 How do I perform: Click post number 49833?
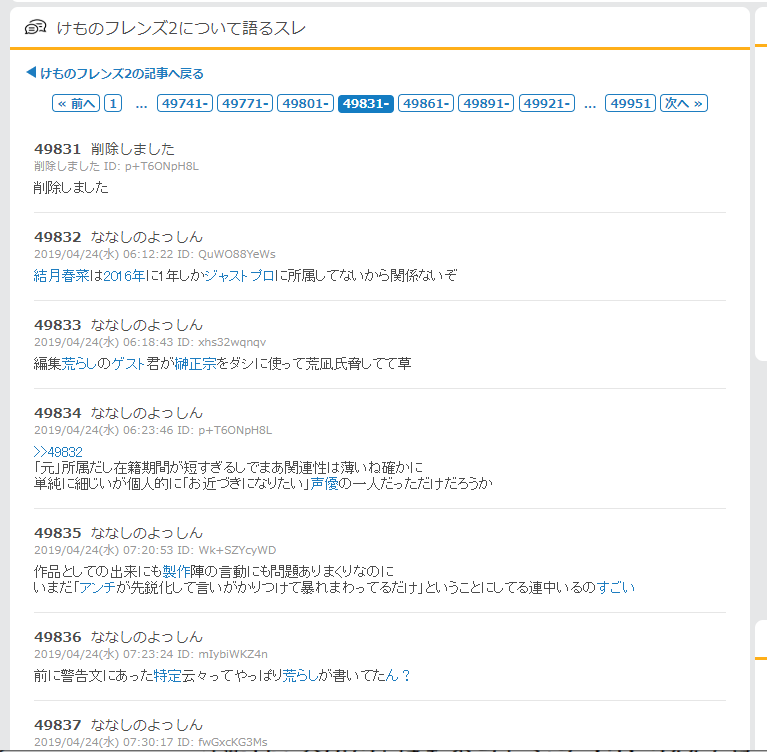click(x=57, y=325)
